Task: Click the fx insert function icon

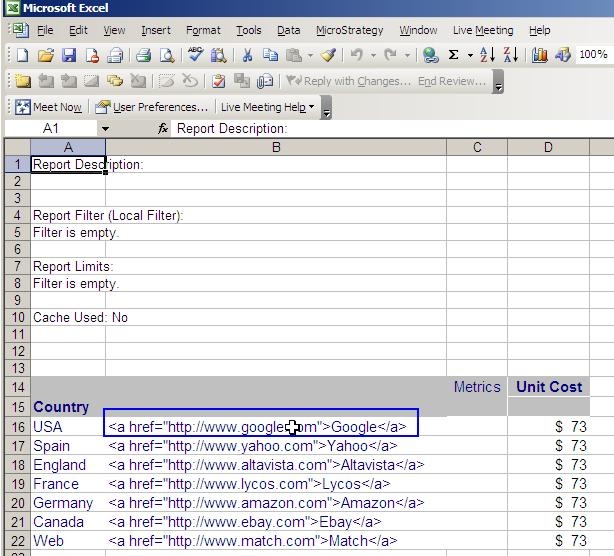Action: (164, 129)
